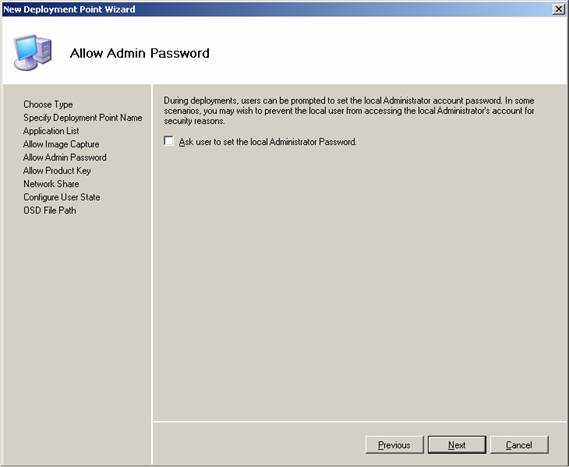Select Specify Deployment Point Name step
The height and width of the screenshot is (467, 569).
pos(83,118)
